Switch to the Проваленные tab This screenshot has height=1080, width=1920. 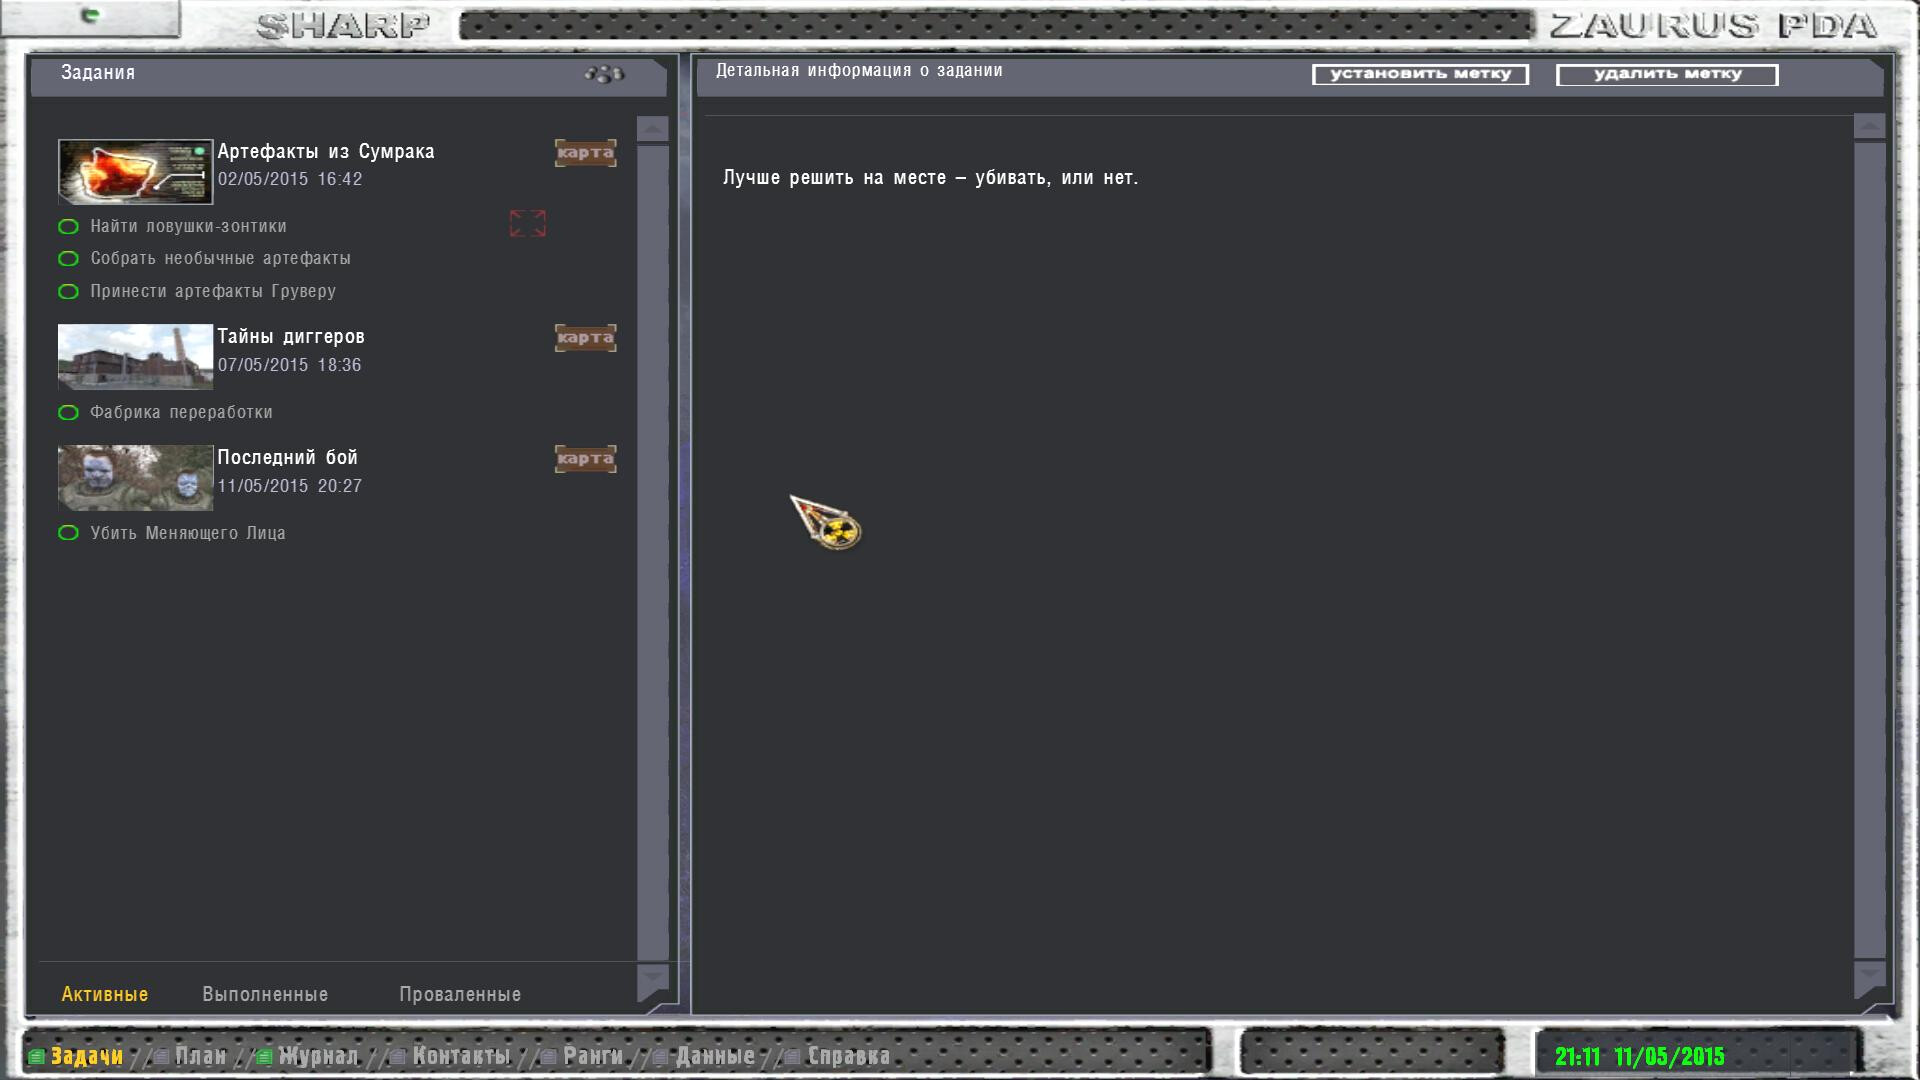click(x=460, y=995)
